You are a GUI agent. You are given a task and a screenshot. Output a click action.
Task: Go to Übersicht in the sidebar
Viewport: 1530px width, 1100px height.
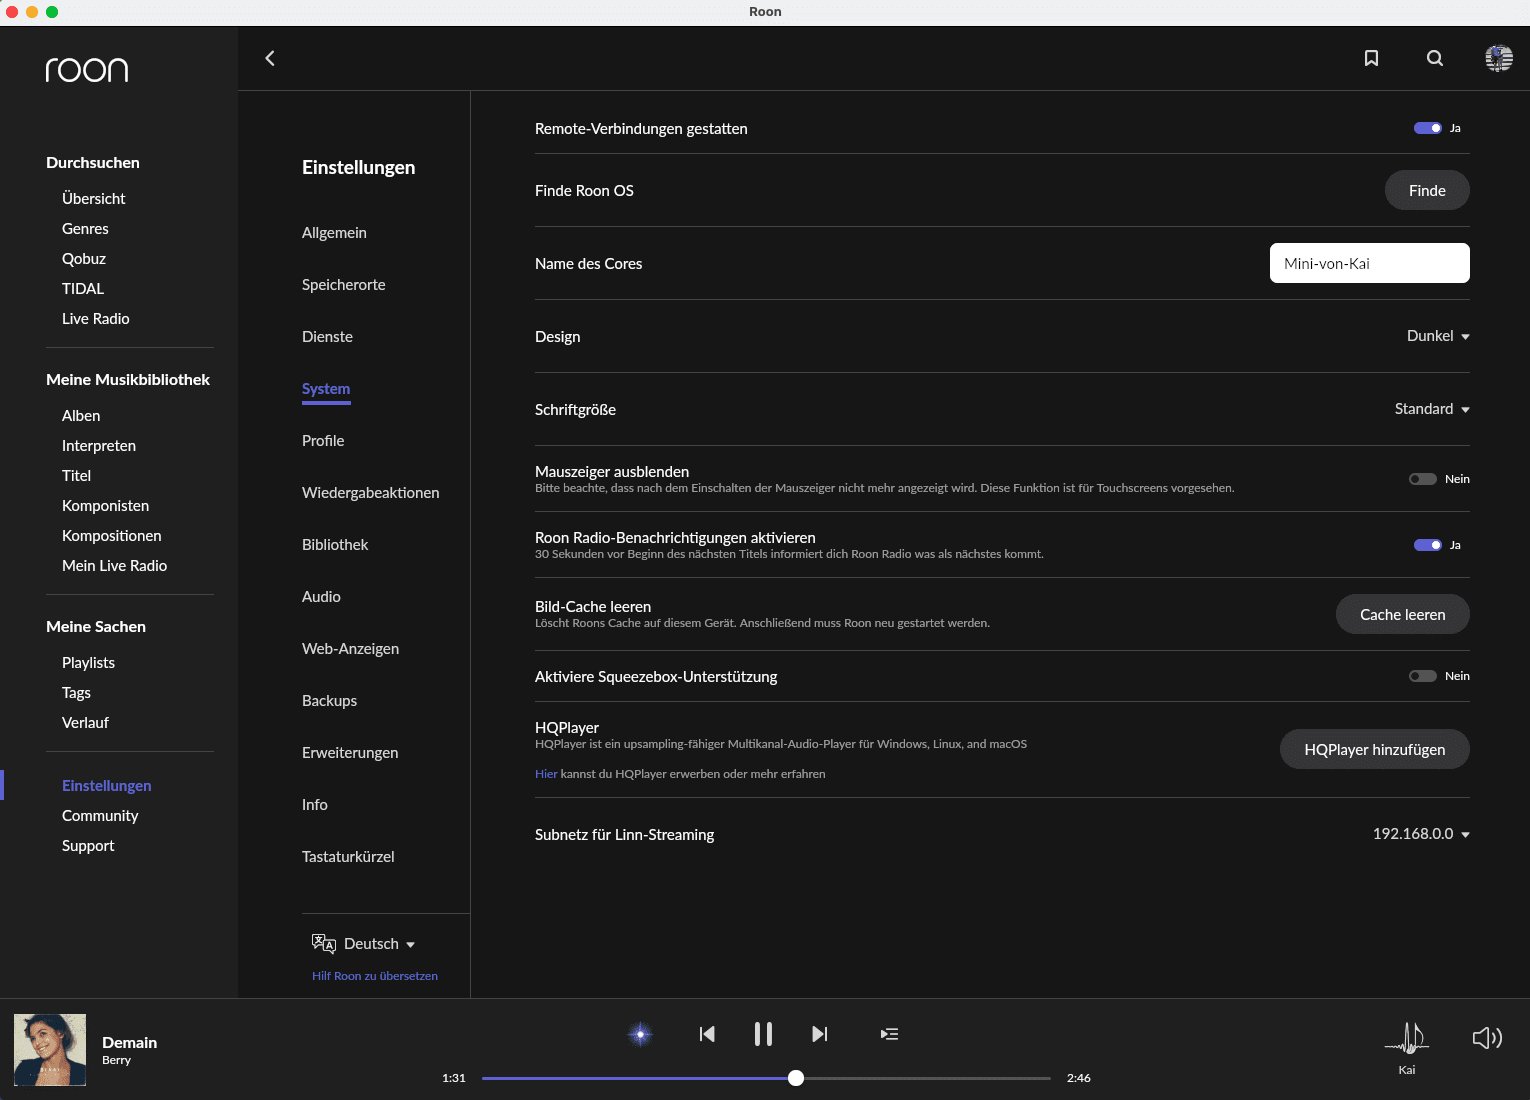94,199
